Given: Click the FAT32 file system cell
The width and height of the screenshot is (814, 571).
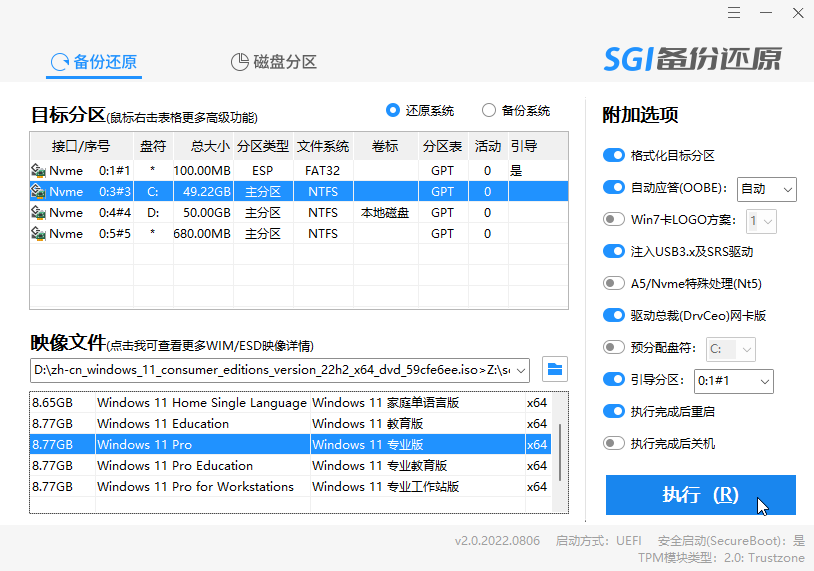Looking at the screenshot, I should coord(322,170).
